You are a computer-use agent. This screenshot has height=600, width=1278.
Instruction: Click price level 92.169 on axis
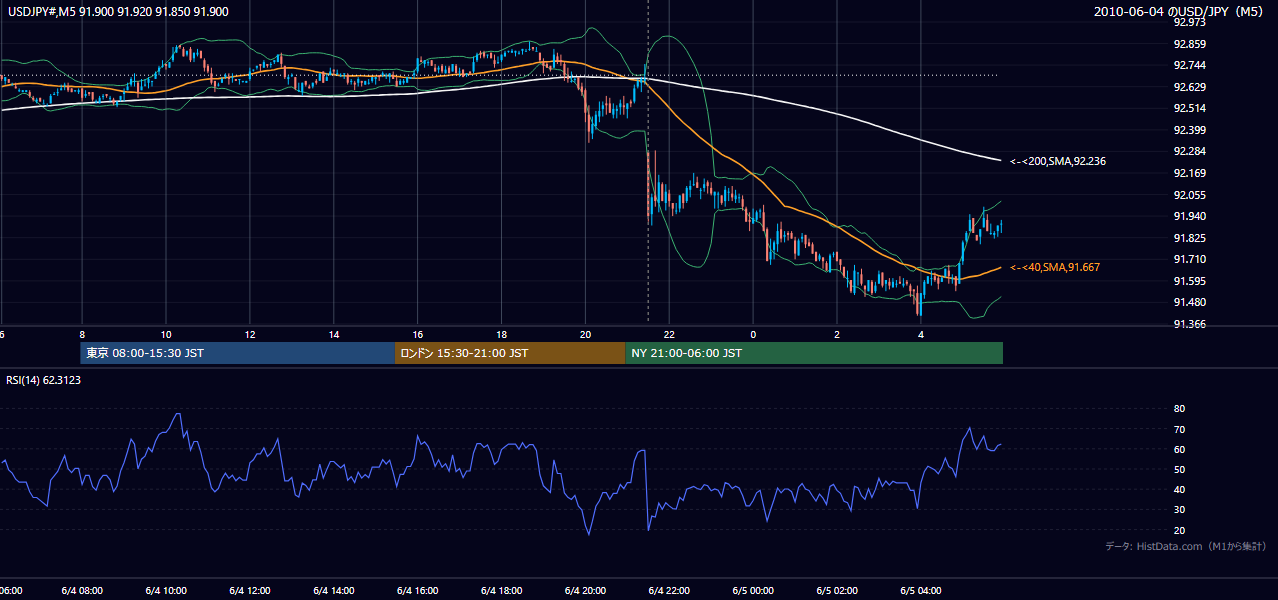(1190, 173)
